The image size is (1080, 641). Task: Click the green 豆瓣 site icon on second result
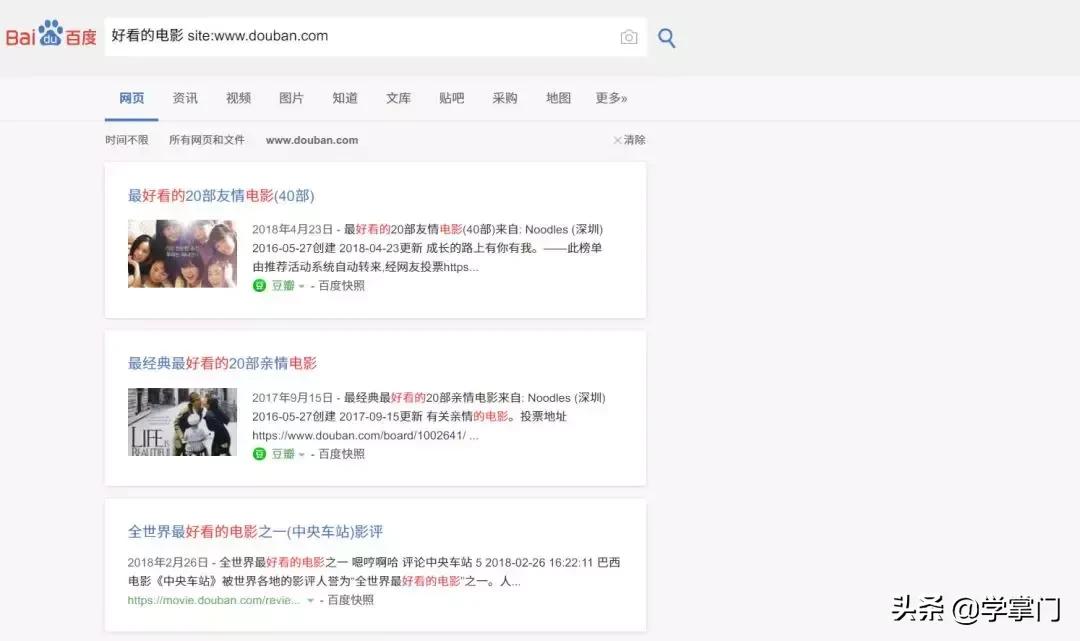coord(261,453)
